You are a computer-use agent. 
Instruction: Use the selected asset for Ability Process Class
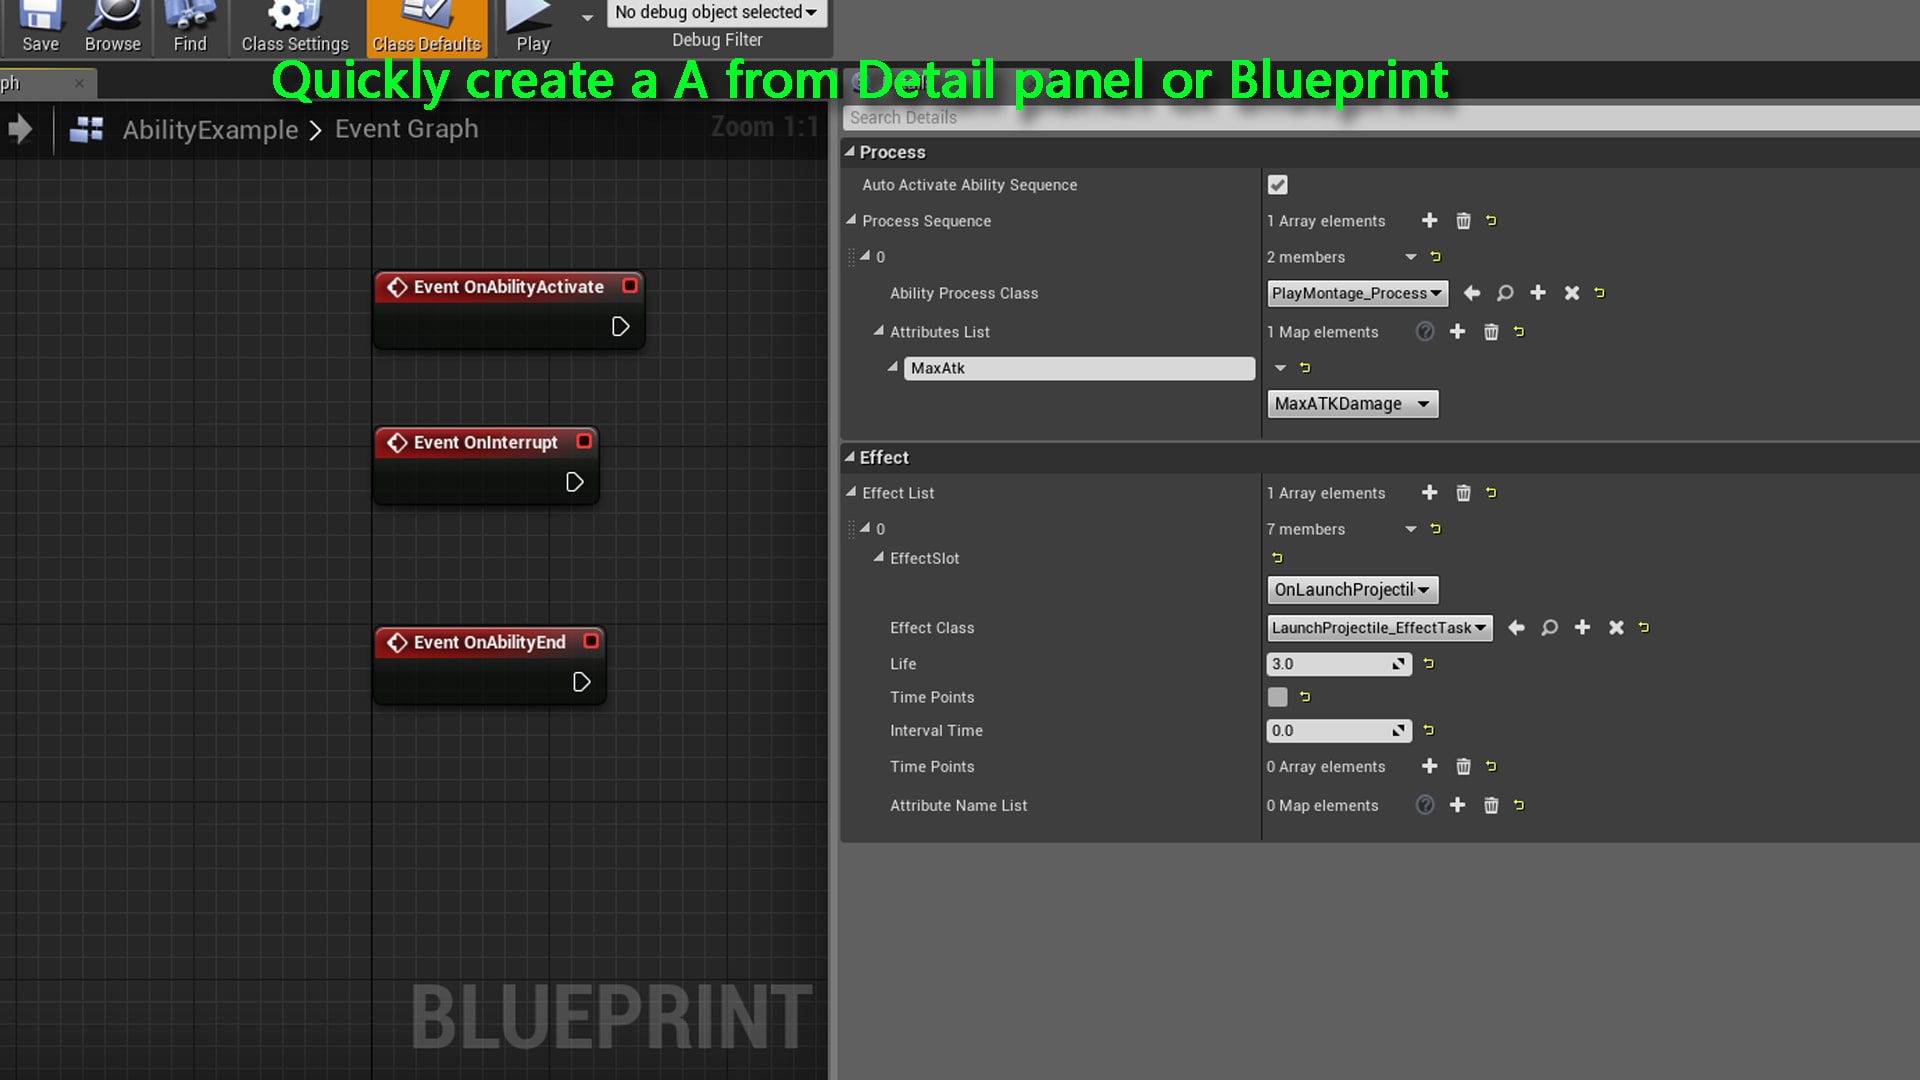click(1471, 293)
